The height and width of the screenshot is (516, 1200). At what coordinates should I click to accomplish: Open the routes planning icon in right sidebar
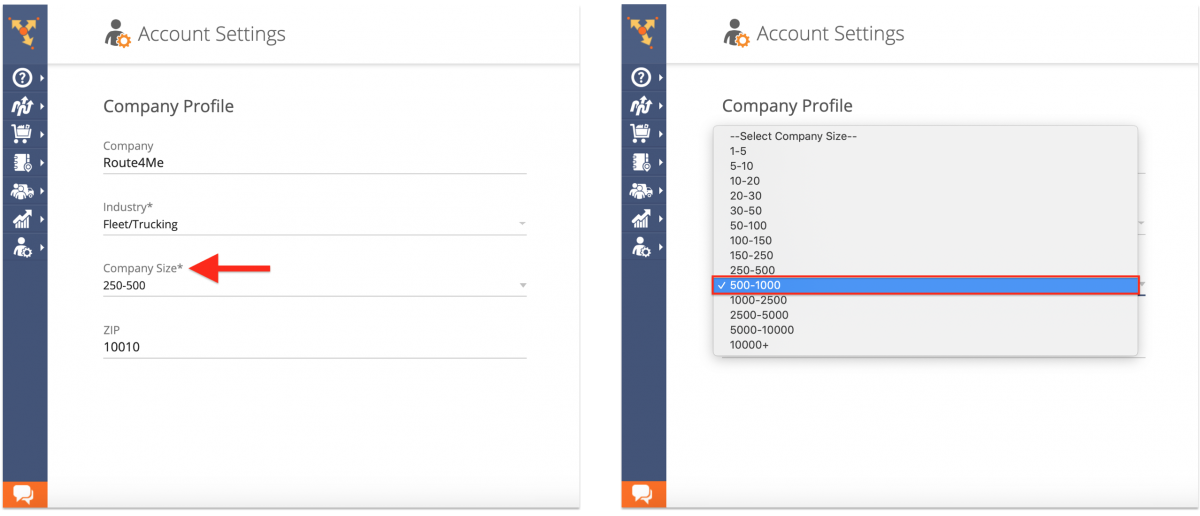click(x=641, y=106)
